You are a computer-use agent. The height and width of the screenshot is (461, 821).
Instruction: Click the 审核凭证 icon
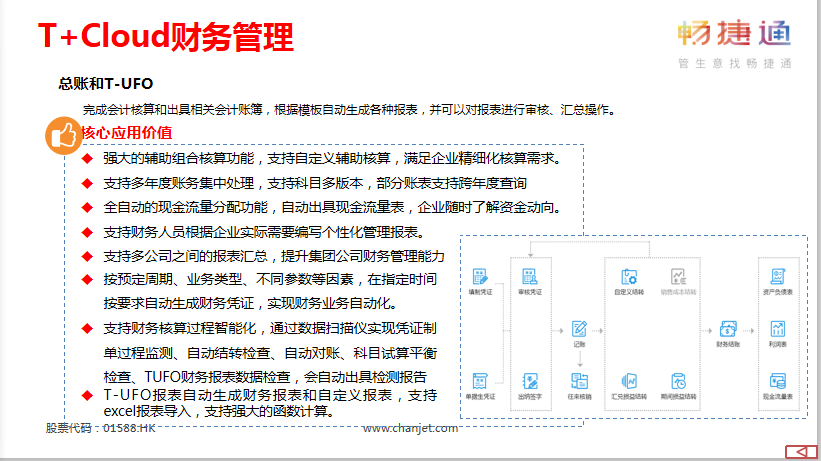point(530,277)
